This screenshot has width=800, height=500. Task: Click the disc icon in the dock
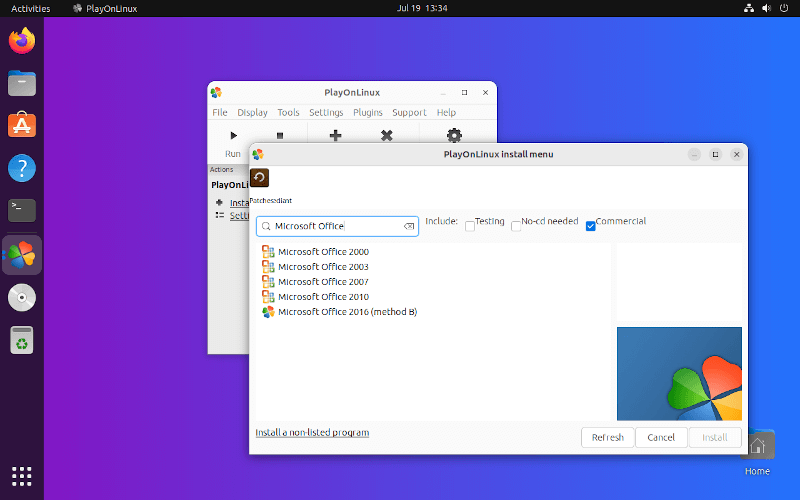22,297
